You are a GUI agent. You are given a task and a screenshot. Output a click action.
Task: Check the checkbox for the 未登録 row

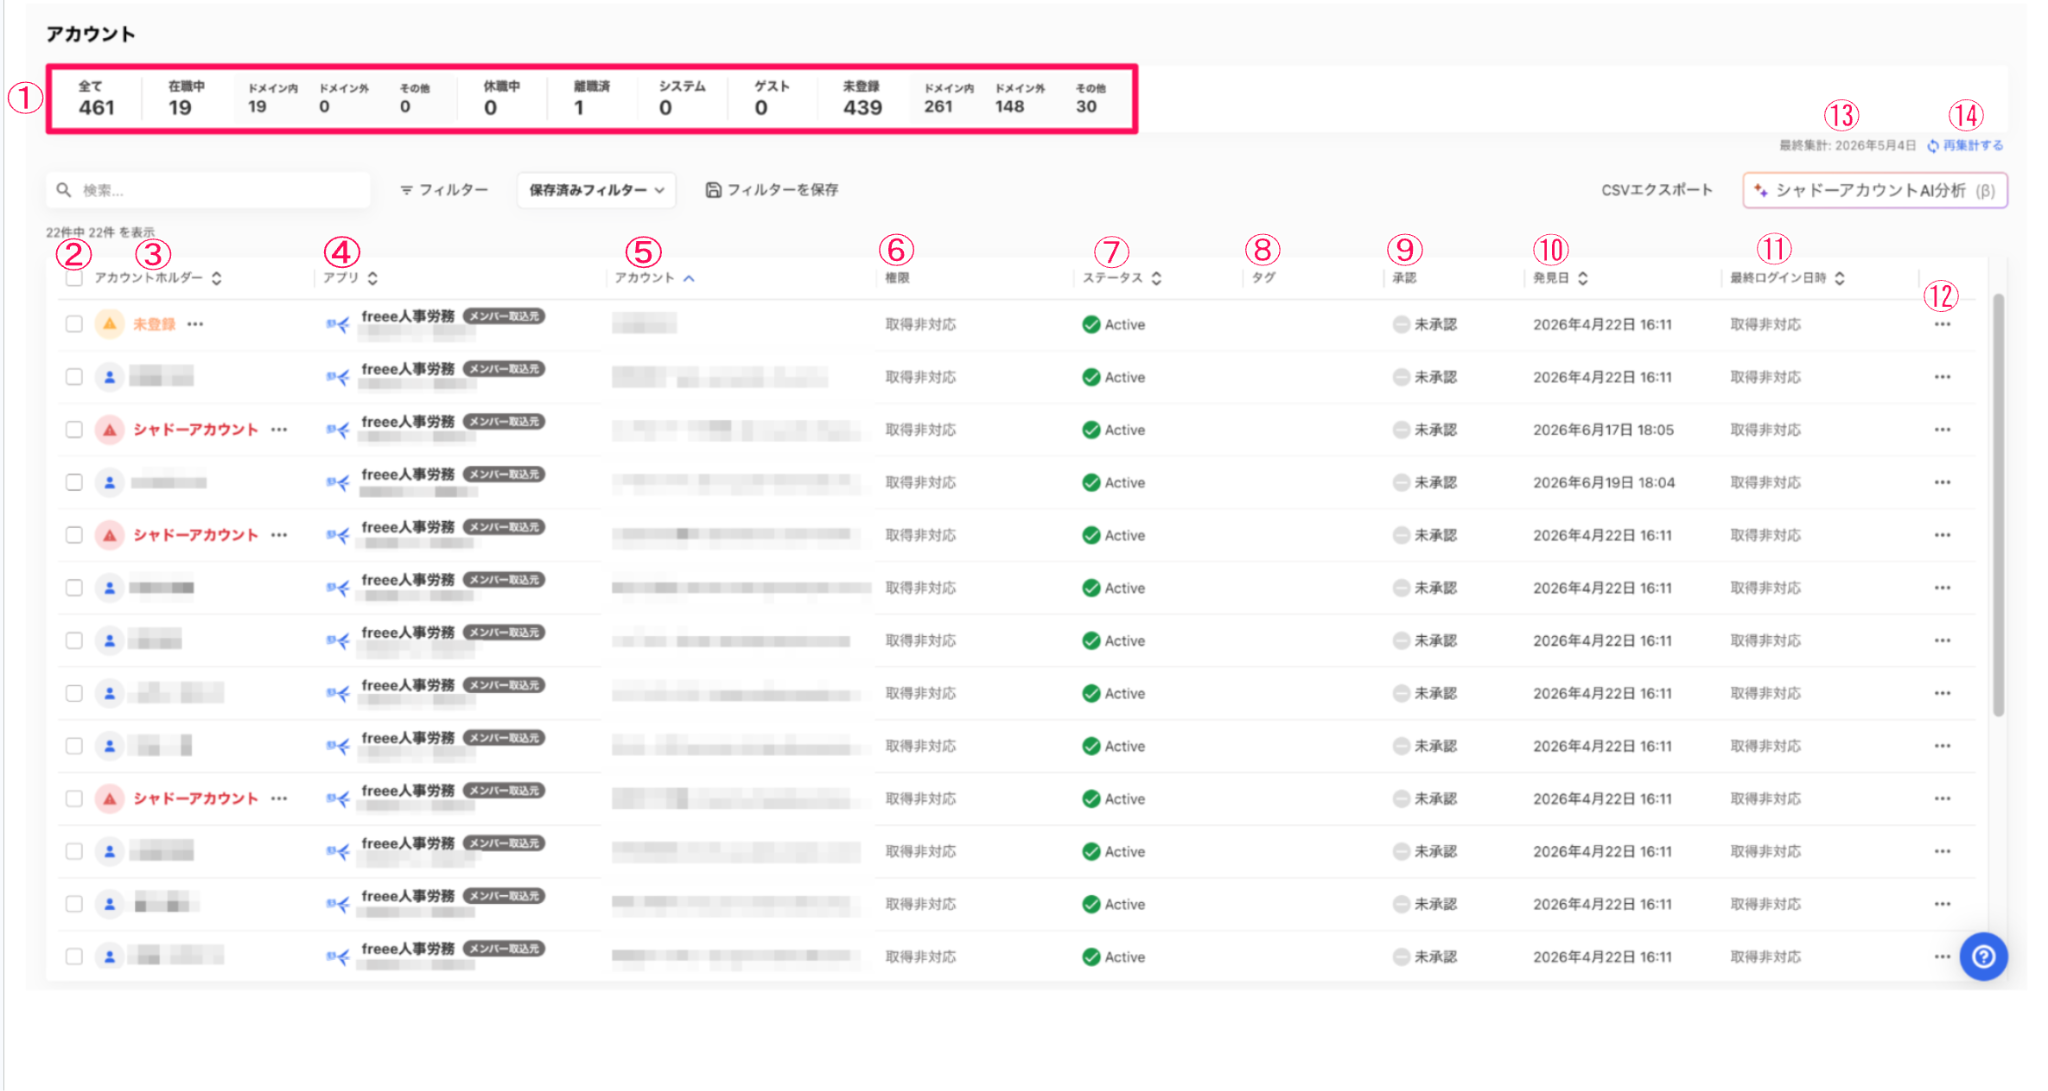[x=74, y=324]
